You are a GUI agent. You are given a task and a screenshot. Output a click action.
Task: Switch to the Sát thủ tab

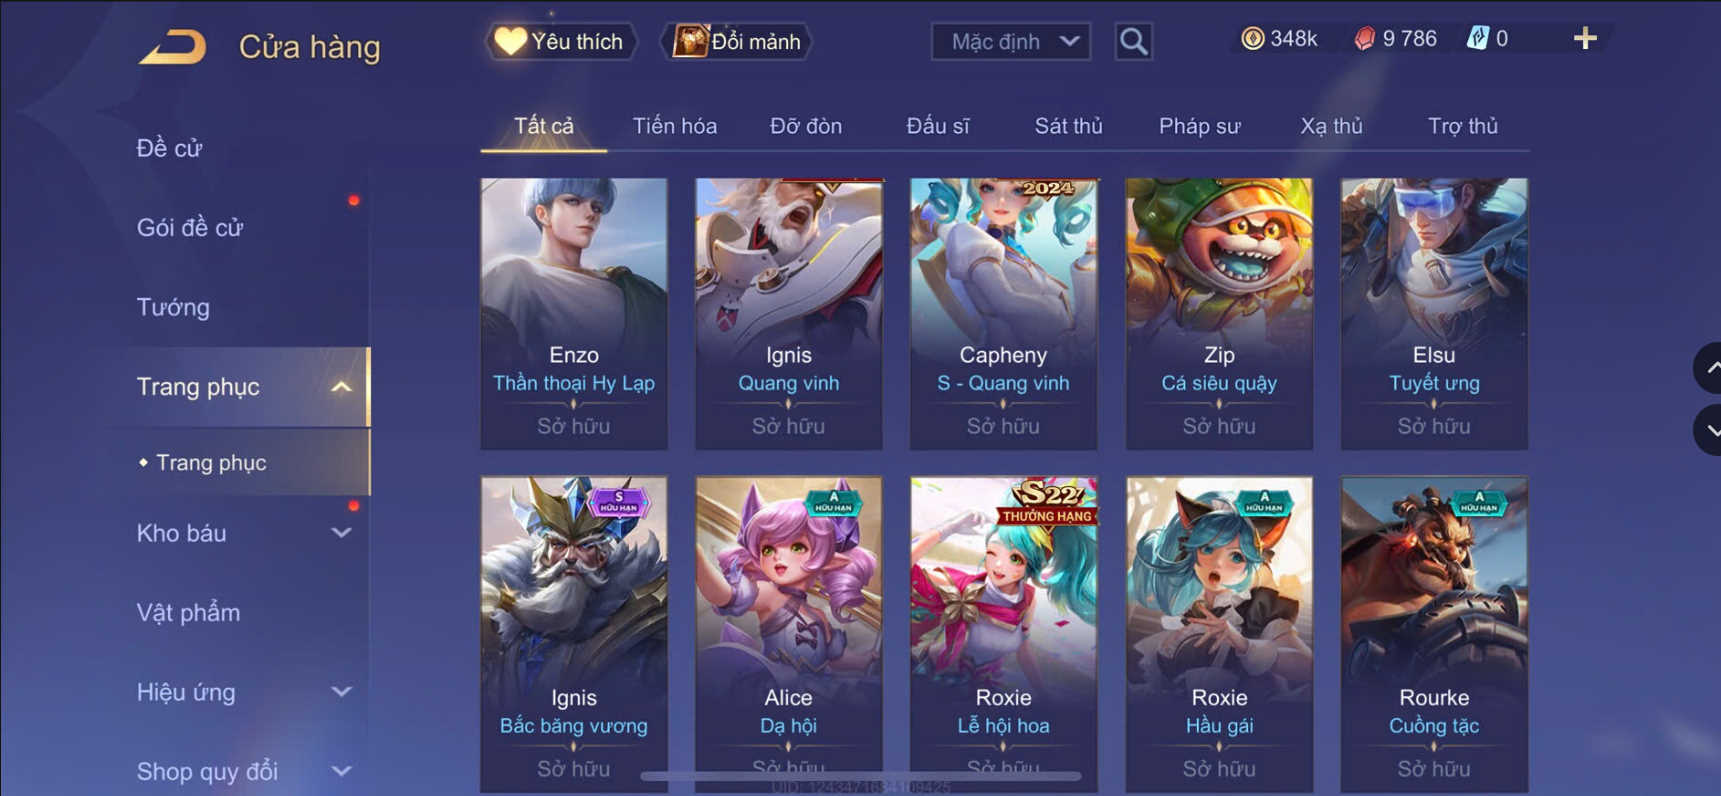coord(1068,126)
